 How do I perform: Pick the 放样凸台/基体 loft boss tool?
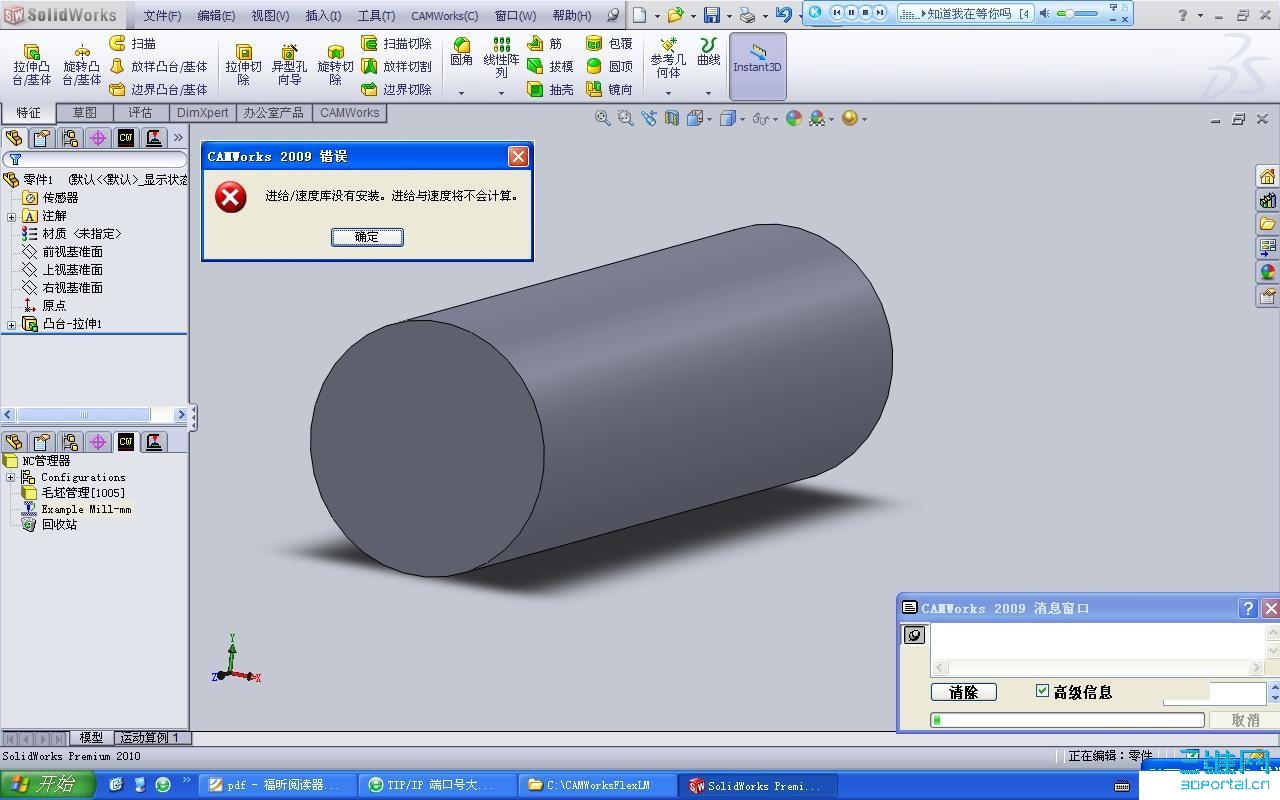point(158,66)
